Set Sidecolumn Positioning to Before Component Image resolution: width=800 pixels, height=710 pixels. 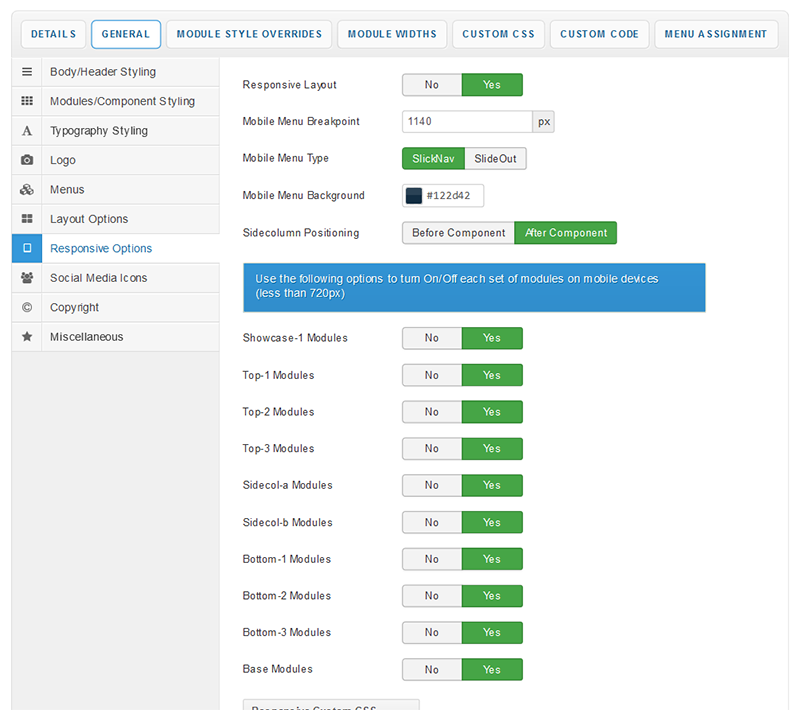tap(458, 233)
